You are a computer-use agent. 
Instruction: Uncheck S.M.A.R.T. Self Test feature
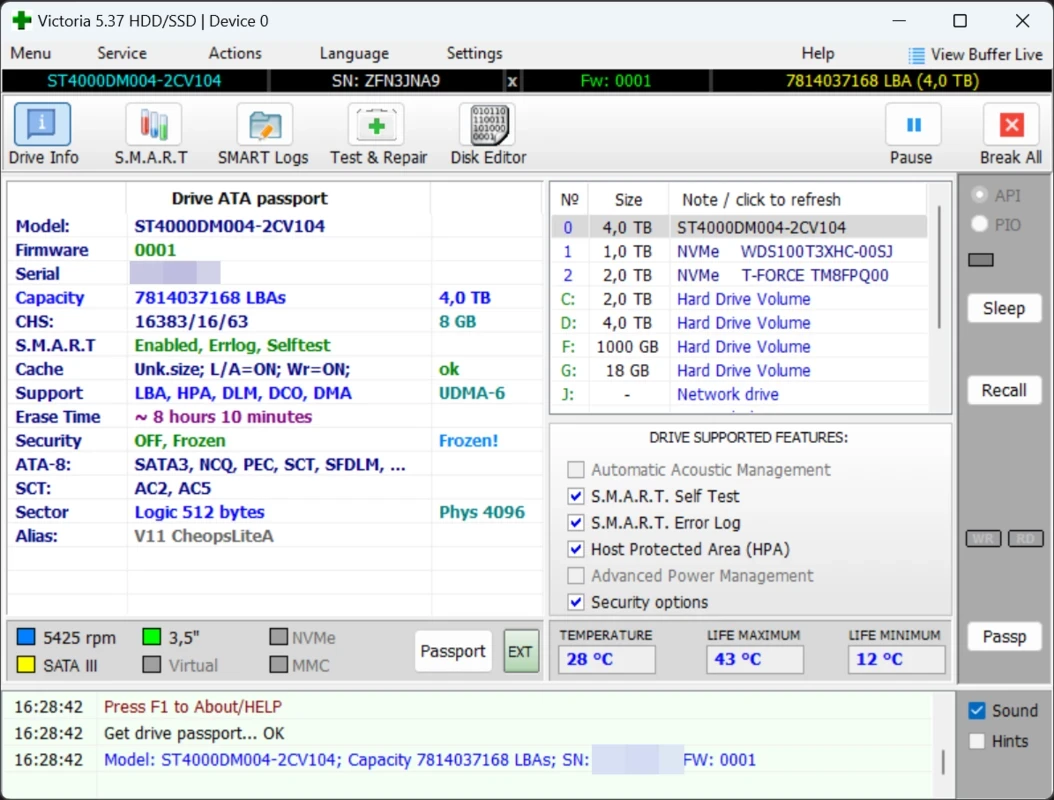pyautogui.click(x=575, y=496)
